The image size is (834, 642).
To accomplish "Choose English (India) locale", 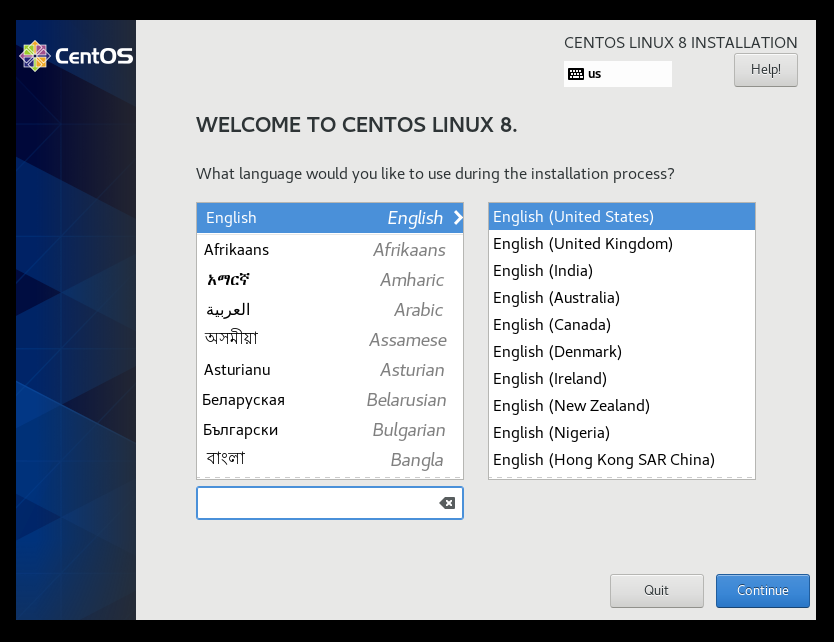I will pyautogui.click(x=622, y=271).
